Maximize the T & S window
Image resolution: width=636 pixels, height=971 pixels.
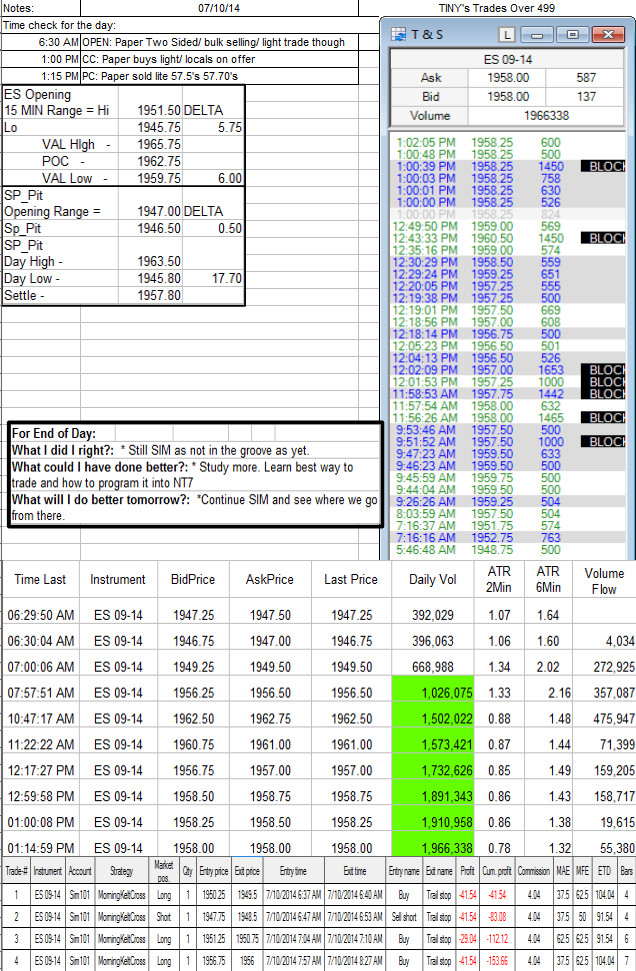tap(572, 35)
